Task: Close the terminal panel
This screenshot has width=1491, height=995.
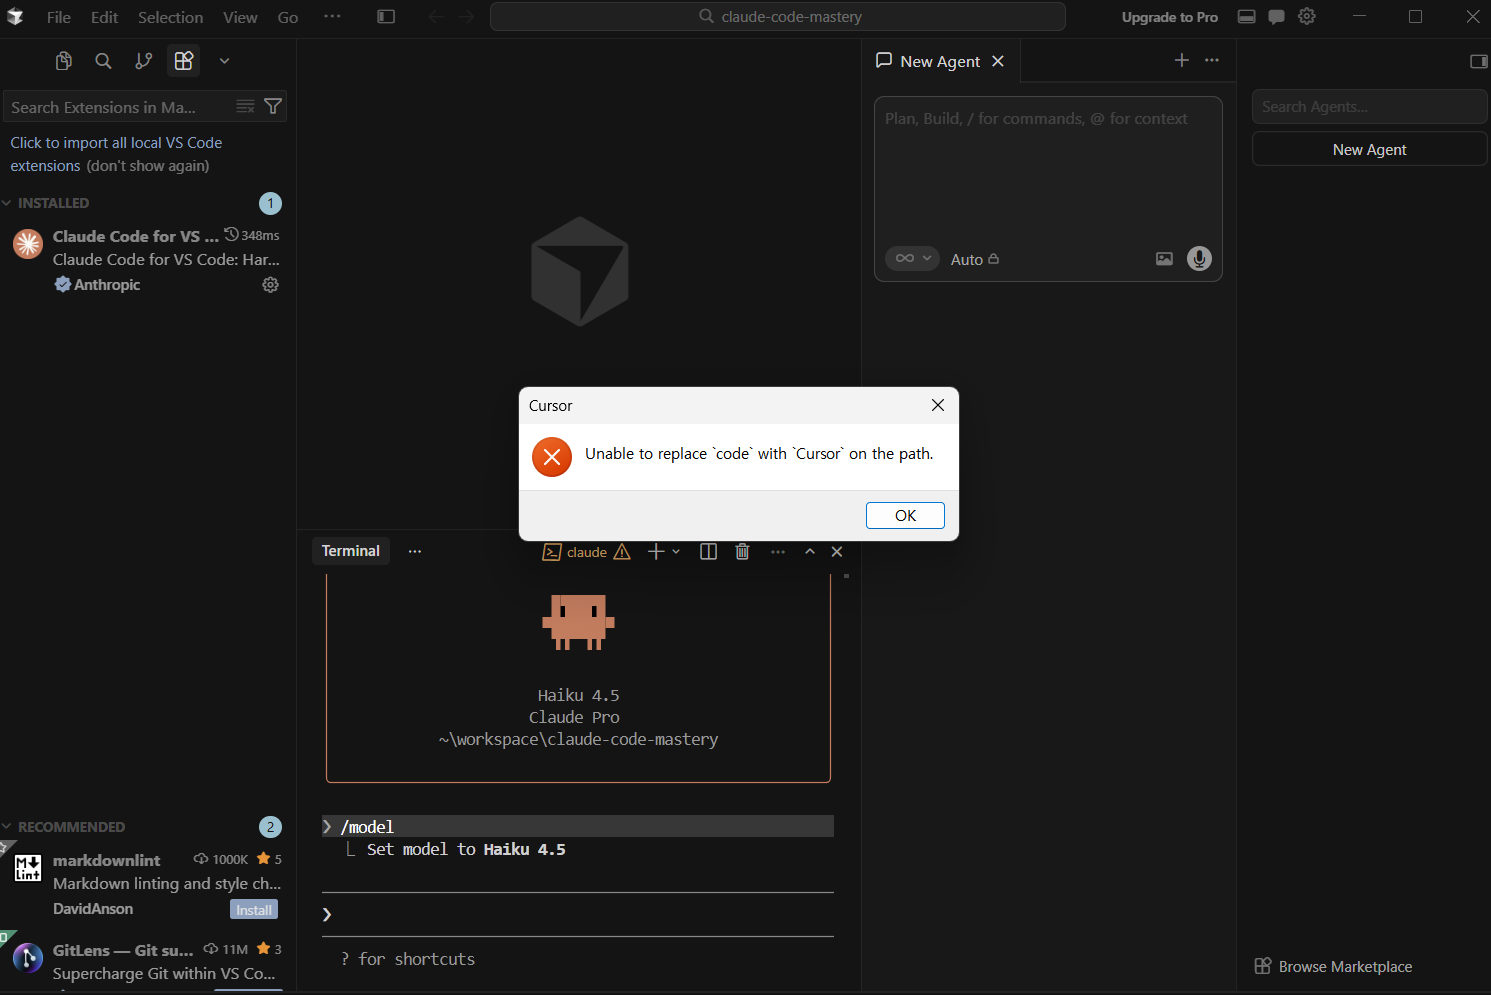Action: (x=837, y=552)
